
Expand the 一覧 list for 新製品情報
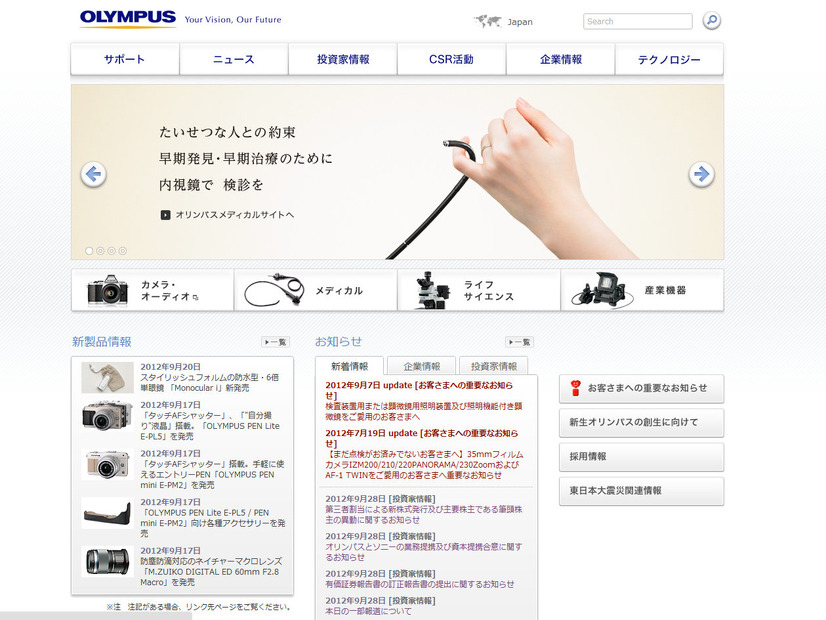275,342
